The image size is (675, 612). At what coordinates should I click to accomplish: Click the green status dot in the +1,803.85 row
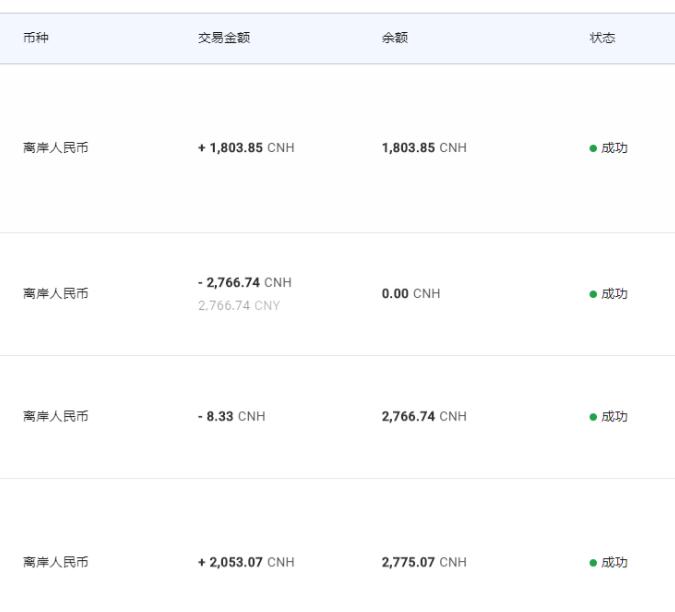(x=593, y=148)
